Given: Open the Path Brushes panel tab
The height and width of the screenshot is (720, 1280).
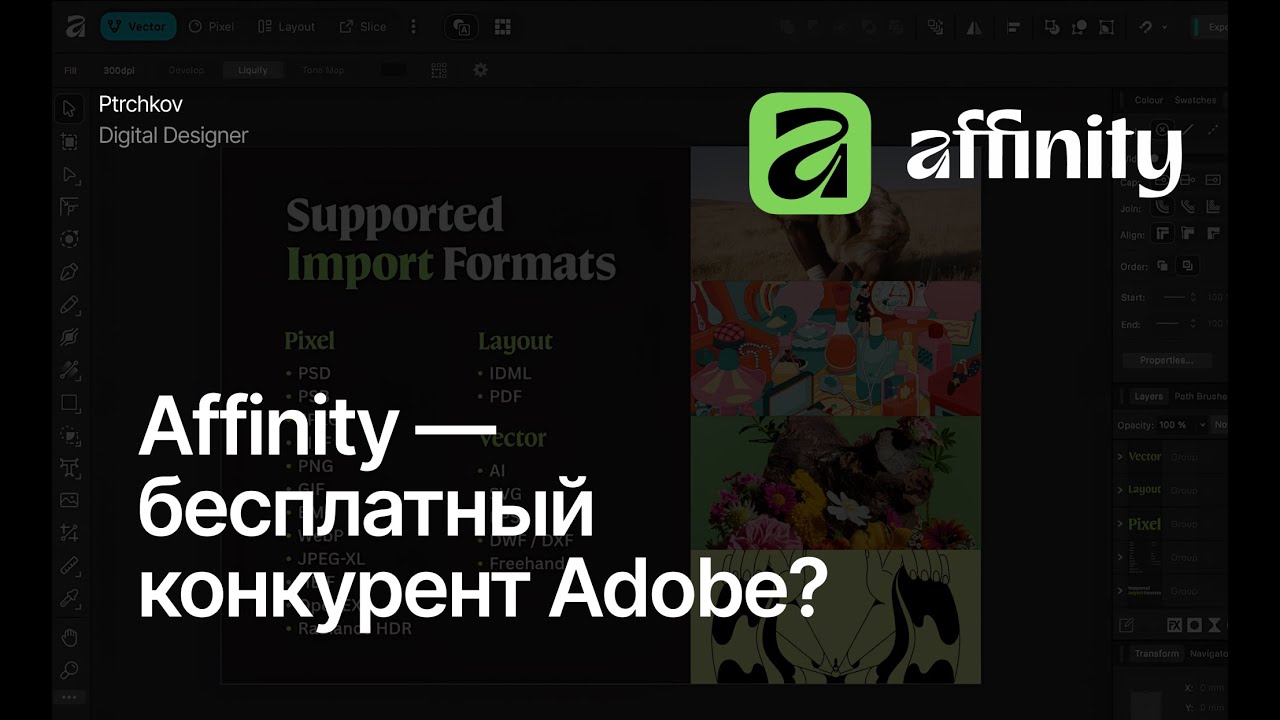Looking at the screenshot, I should [x=1200, y=396].
